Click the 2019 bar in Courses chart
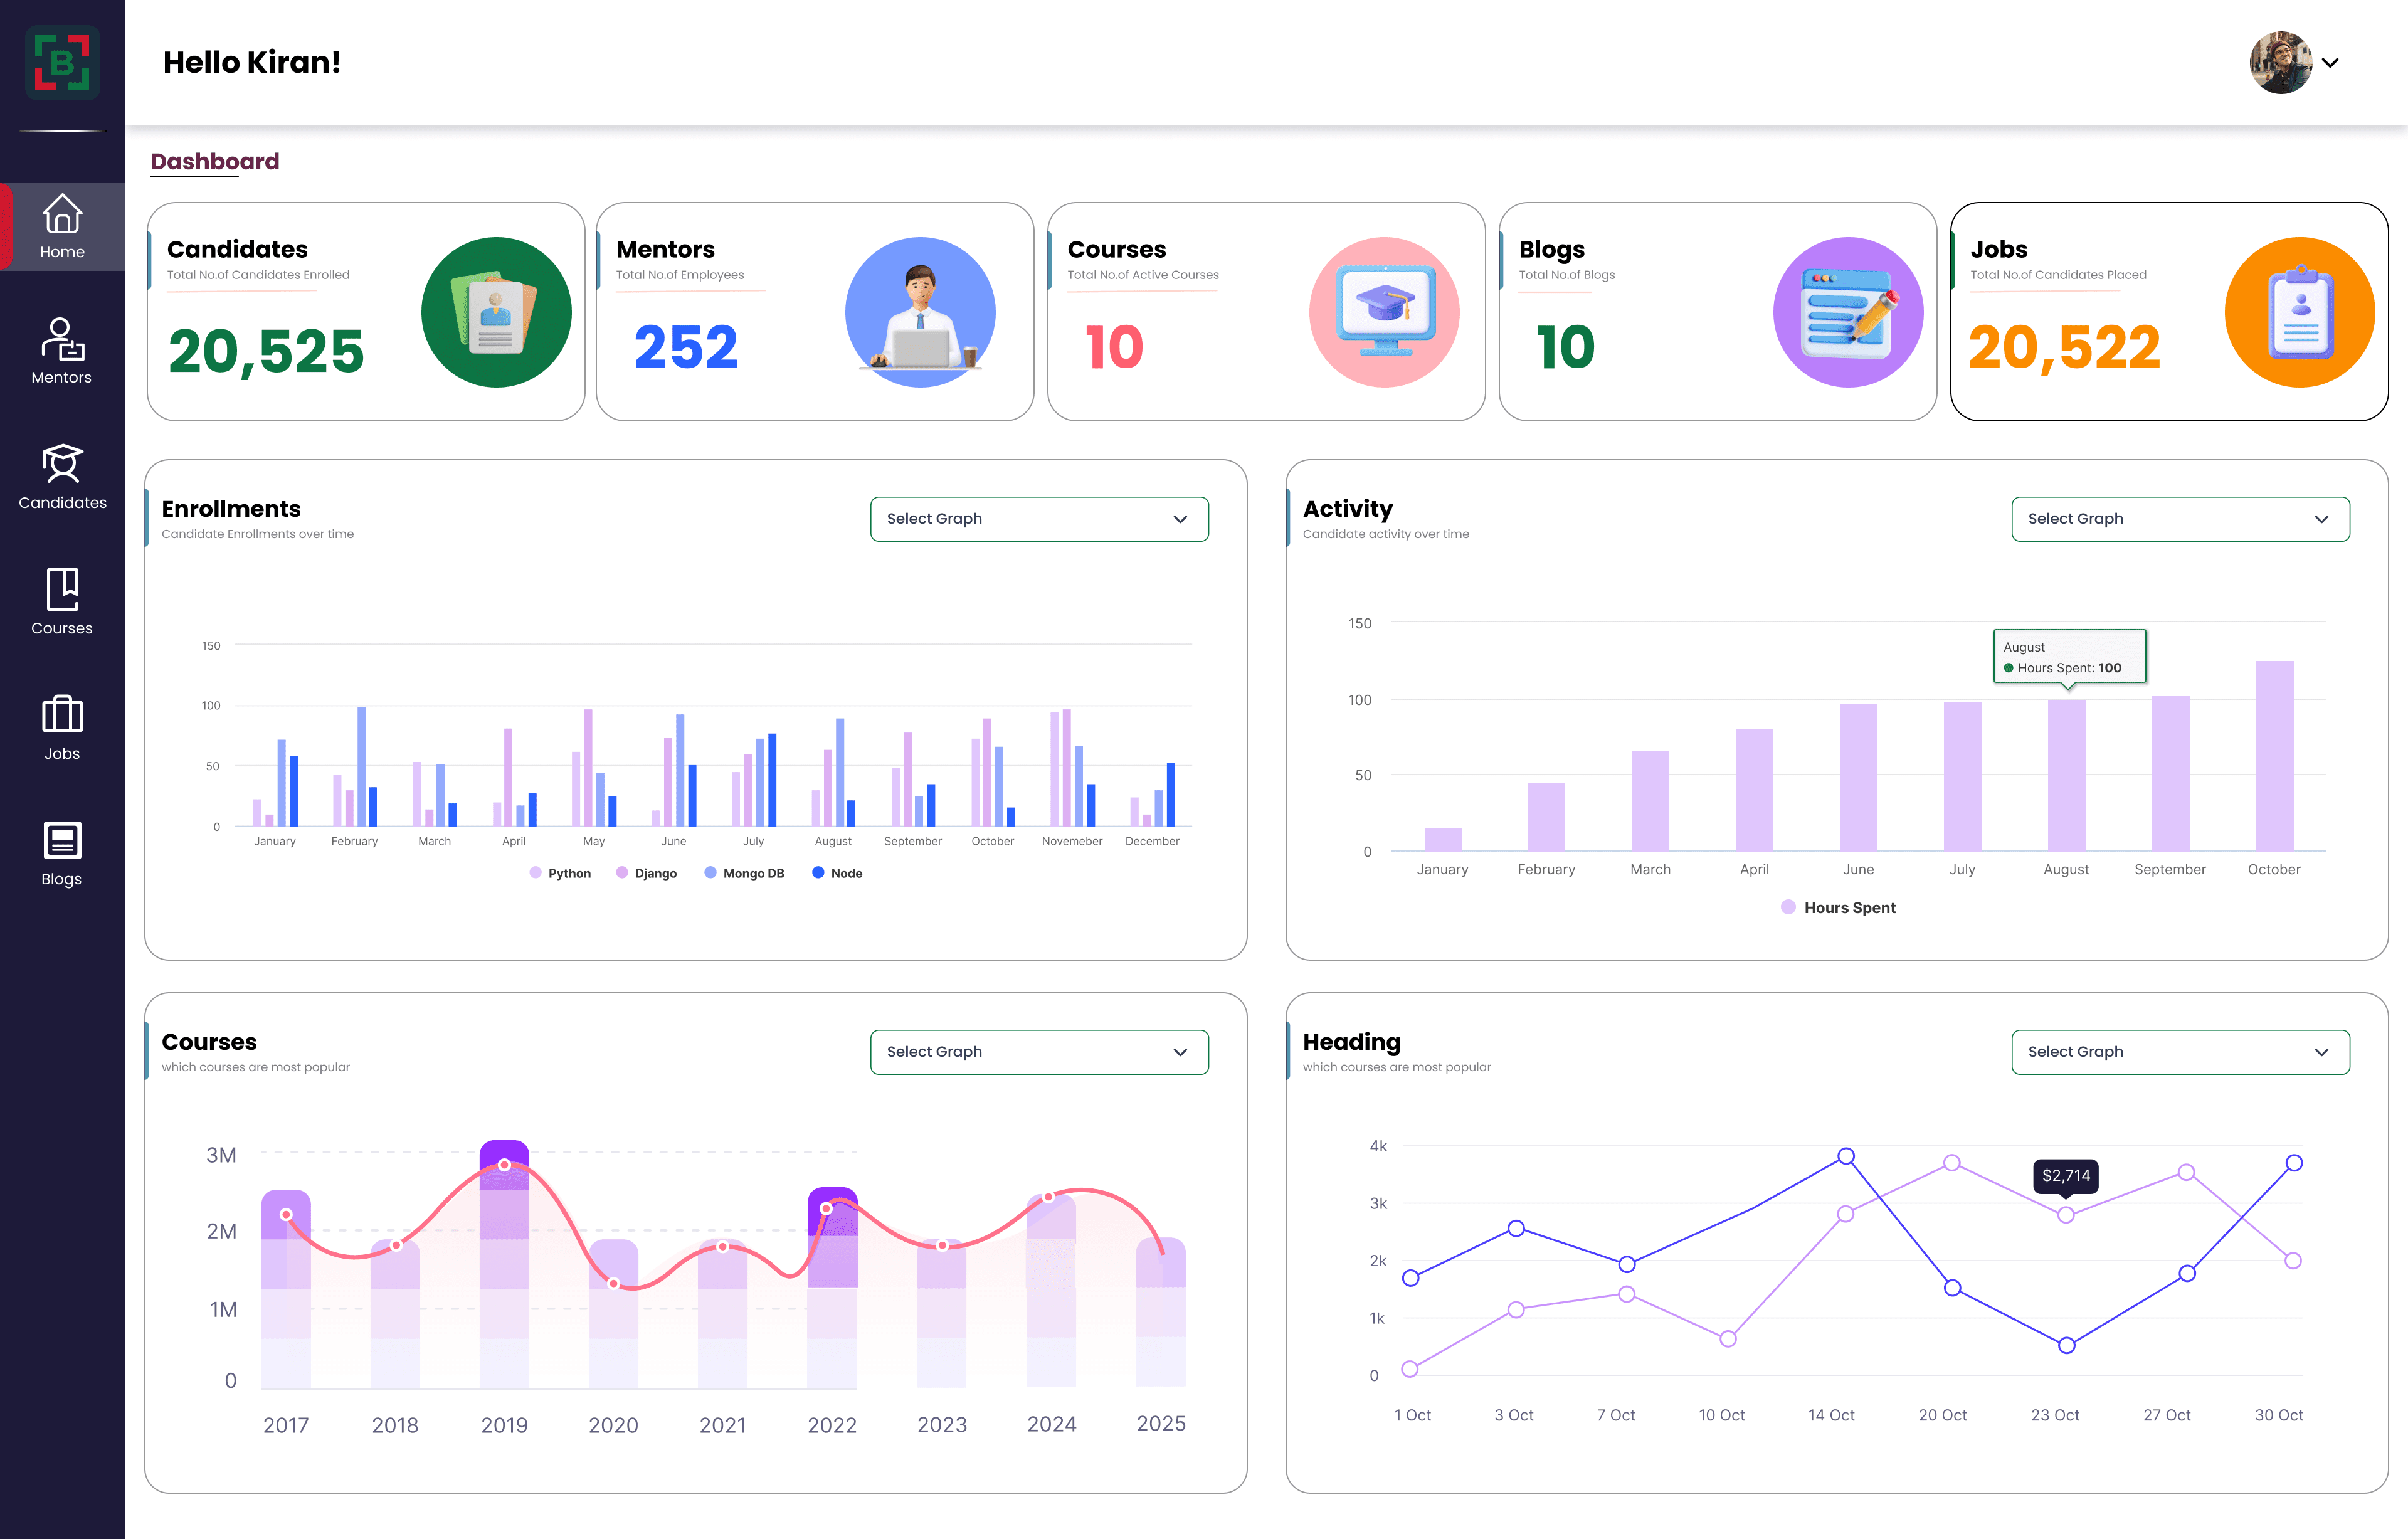Viewport: 2408px width, 1539px height. tap(504, 1264)
